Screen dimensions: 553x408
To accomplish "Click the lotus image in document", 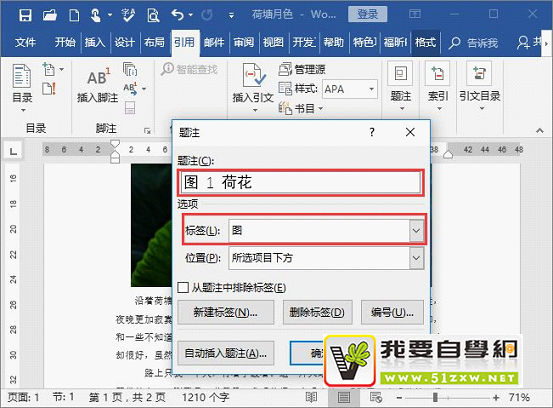I will point(151,225).
